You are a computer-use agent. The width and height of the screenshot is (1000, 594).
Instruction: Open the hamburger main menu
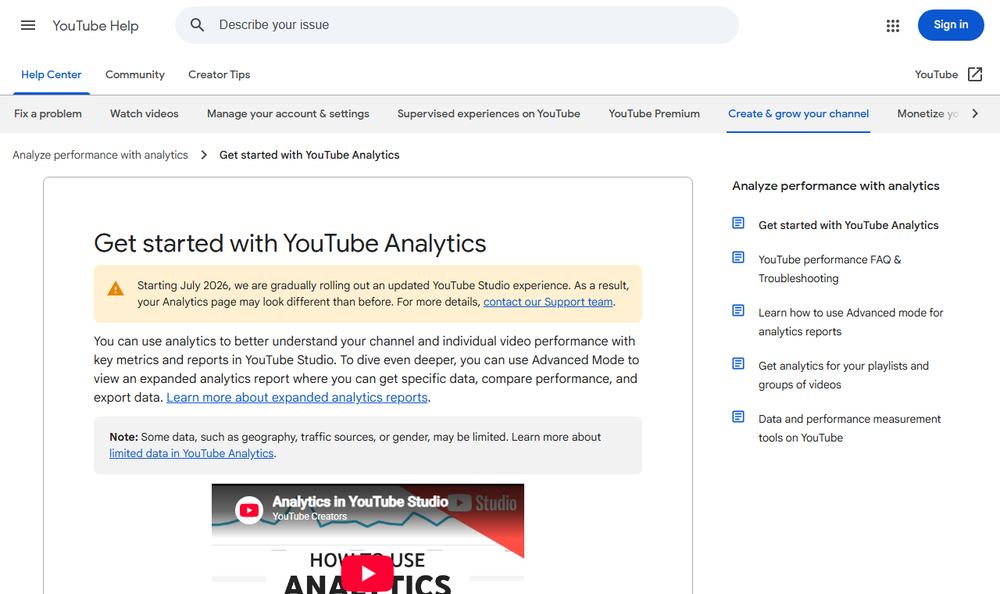click(x=28, y=26)
